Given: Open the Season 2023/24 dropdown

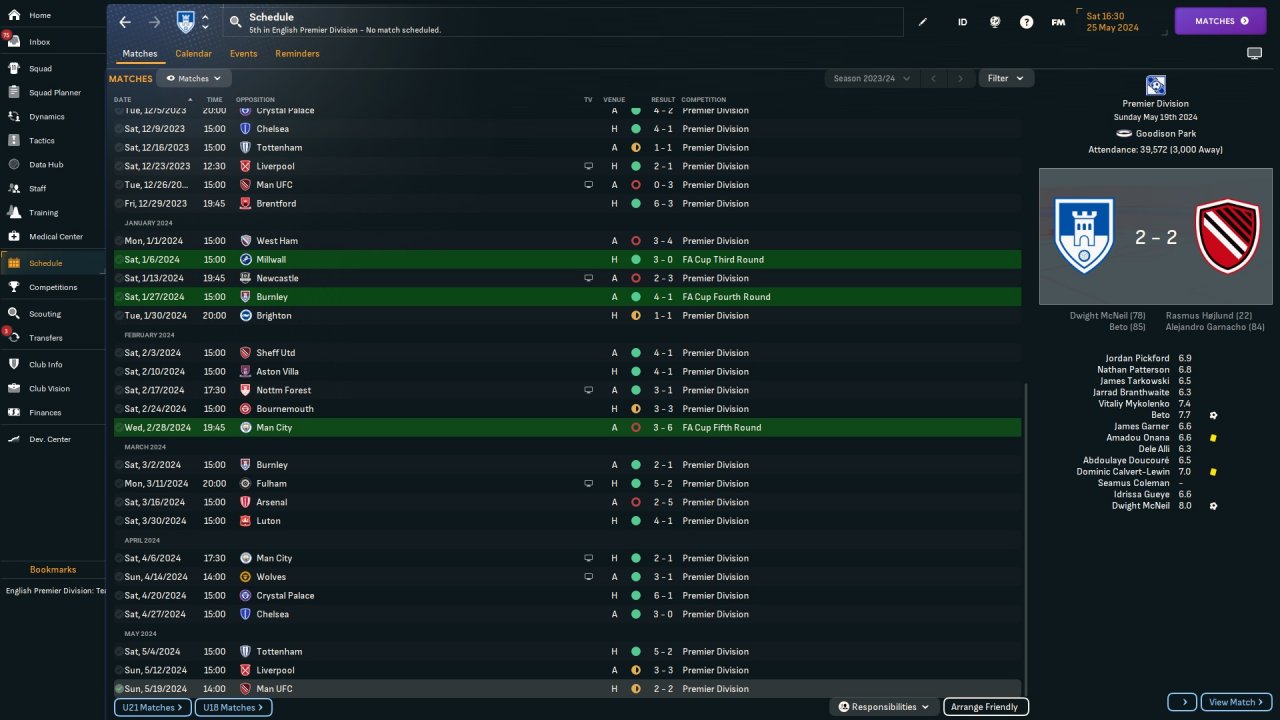Looking at the screenshot, I should [x=870, y=78].
